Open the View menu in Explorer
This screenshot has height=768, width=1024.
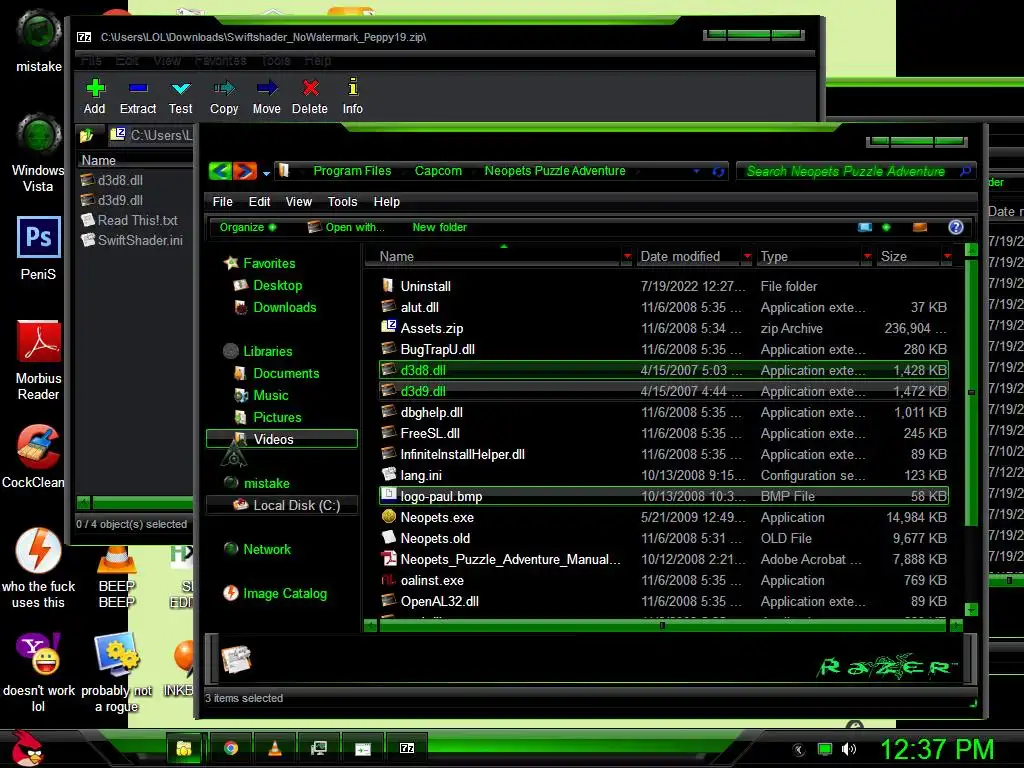pos(298,202)
